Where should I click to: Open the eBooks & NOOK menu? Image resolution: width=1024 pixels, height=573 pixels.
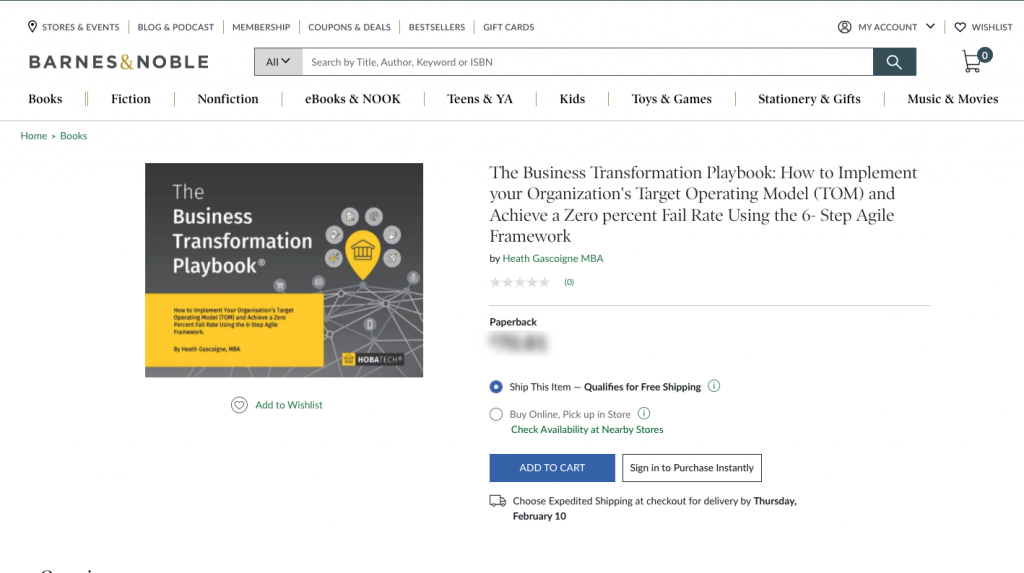coord(353,99)
